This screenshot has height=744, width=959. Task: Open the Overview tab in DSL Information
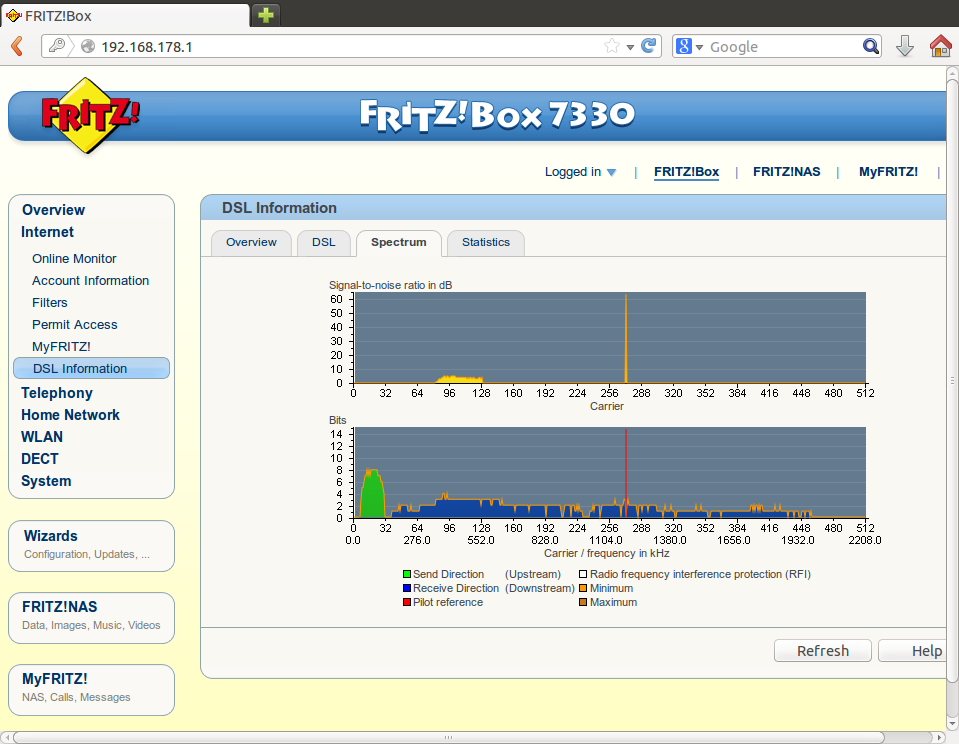[x=251, y=242]
